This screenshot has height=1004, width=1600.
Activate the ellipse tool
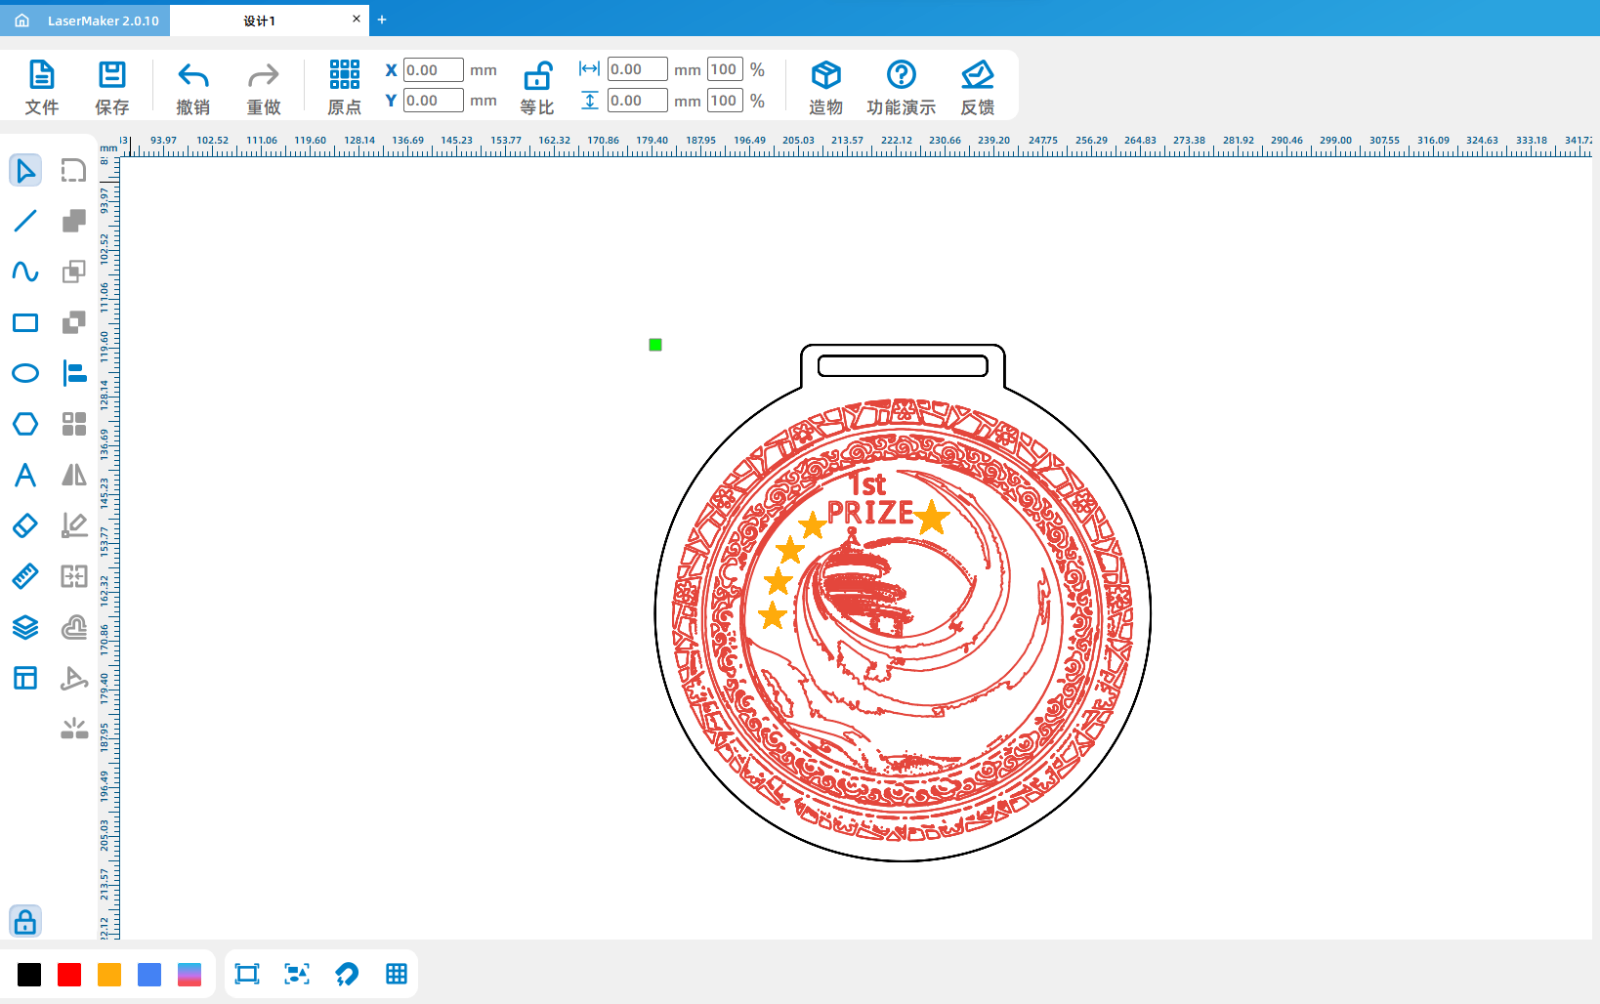(x=25, y=374)
